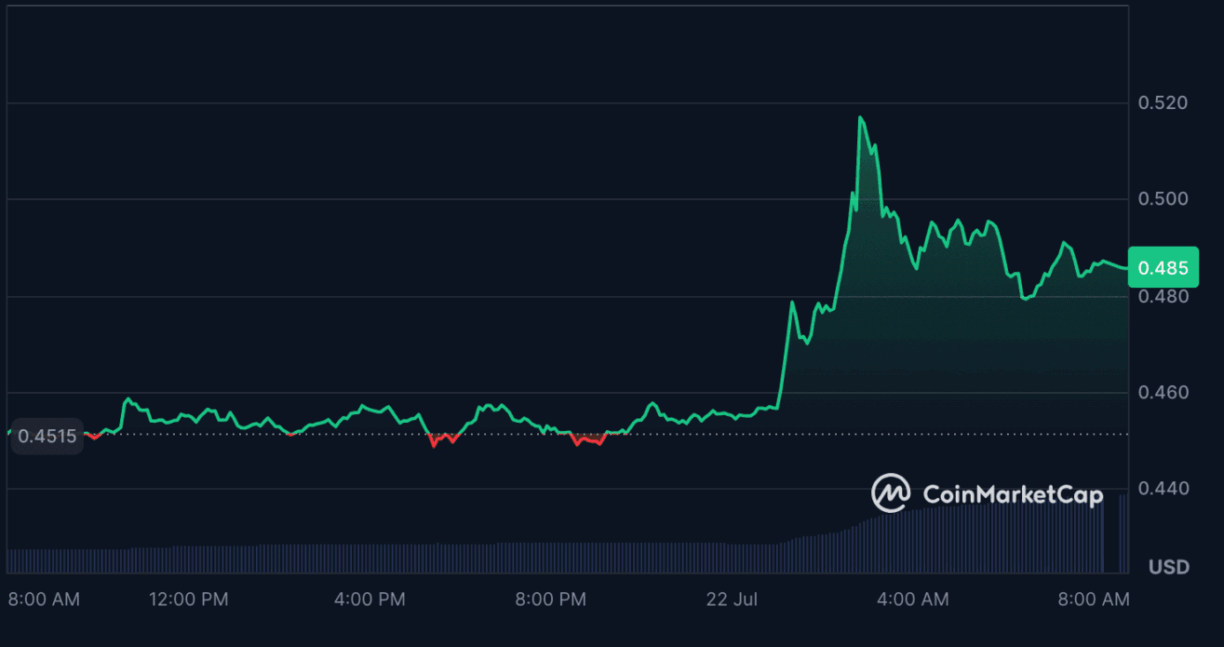Click the red dip after 4:00 PM
This screenshot has height=647, width=1224.
(434, 443)
